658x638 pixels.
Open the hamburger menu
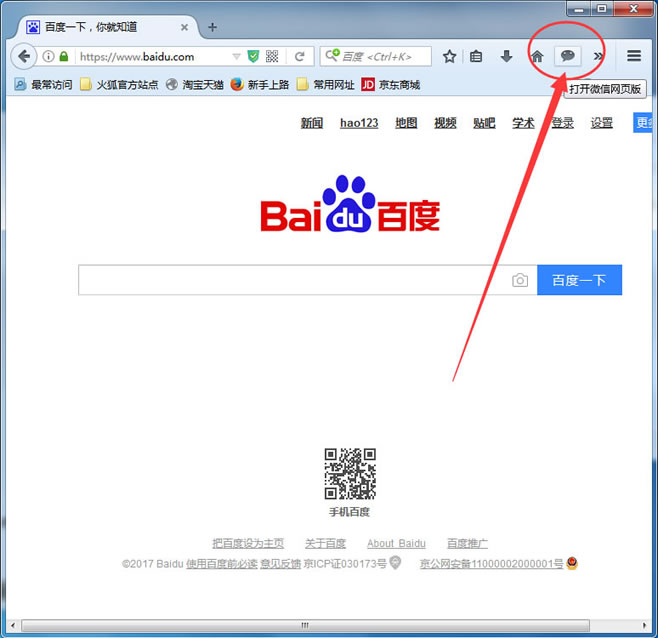pos(634,56)
